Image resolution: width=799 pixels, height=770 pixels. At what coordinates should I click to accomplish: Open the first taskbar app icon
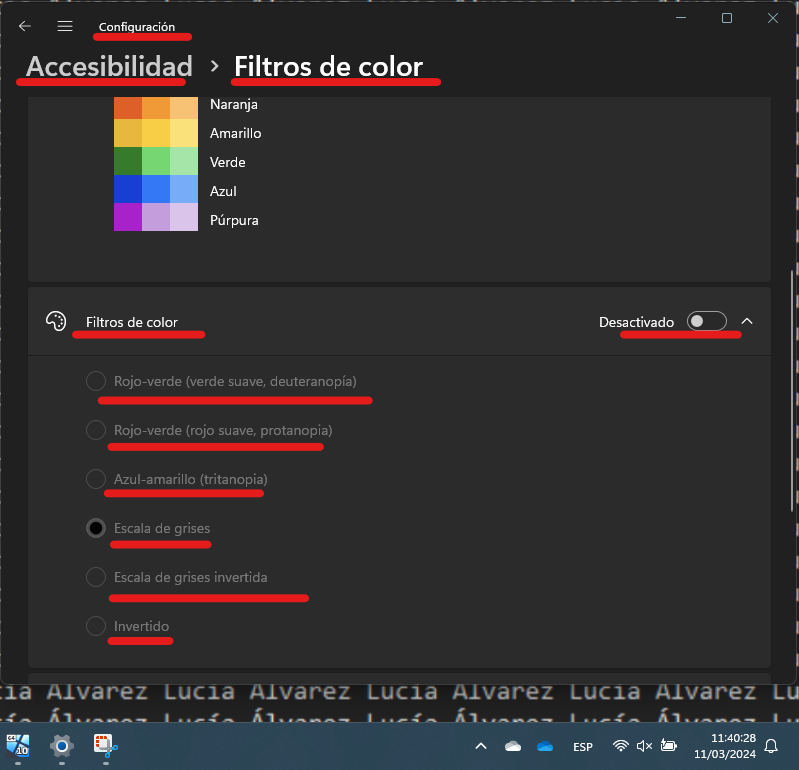[x=18, y=746]
